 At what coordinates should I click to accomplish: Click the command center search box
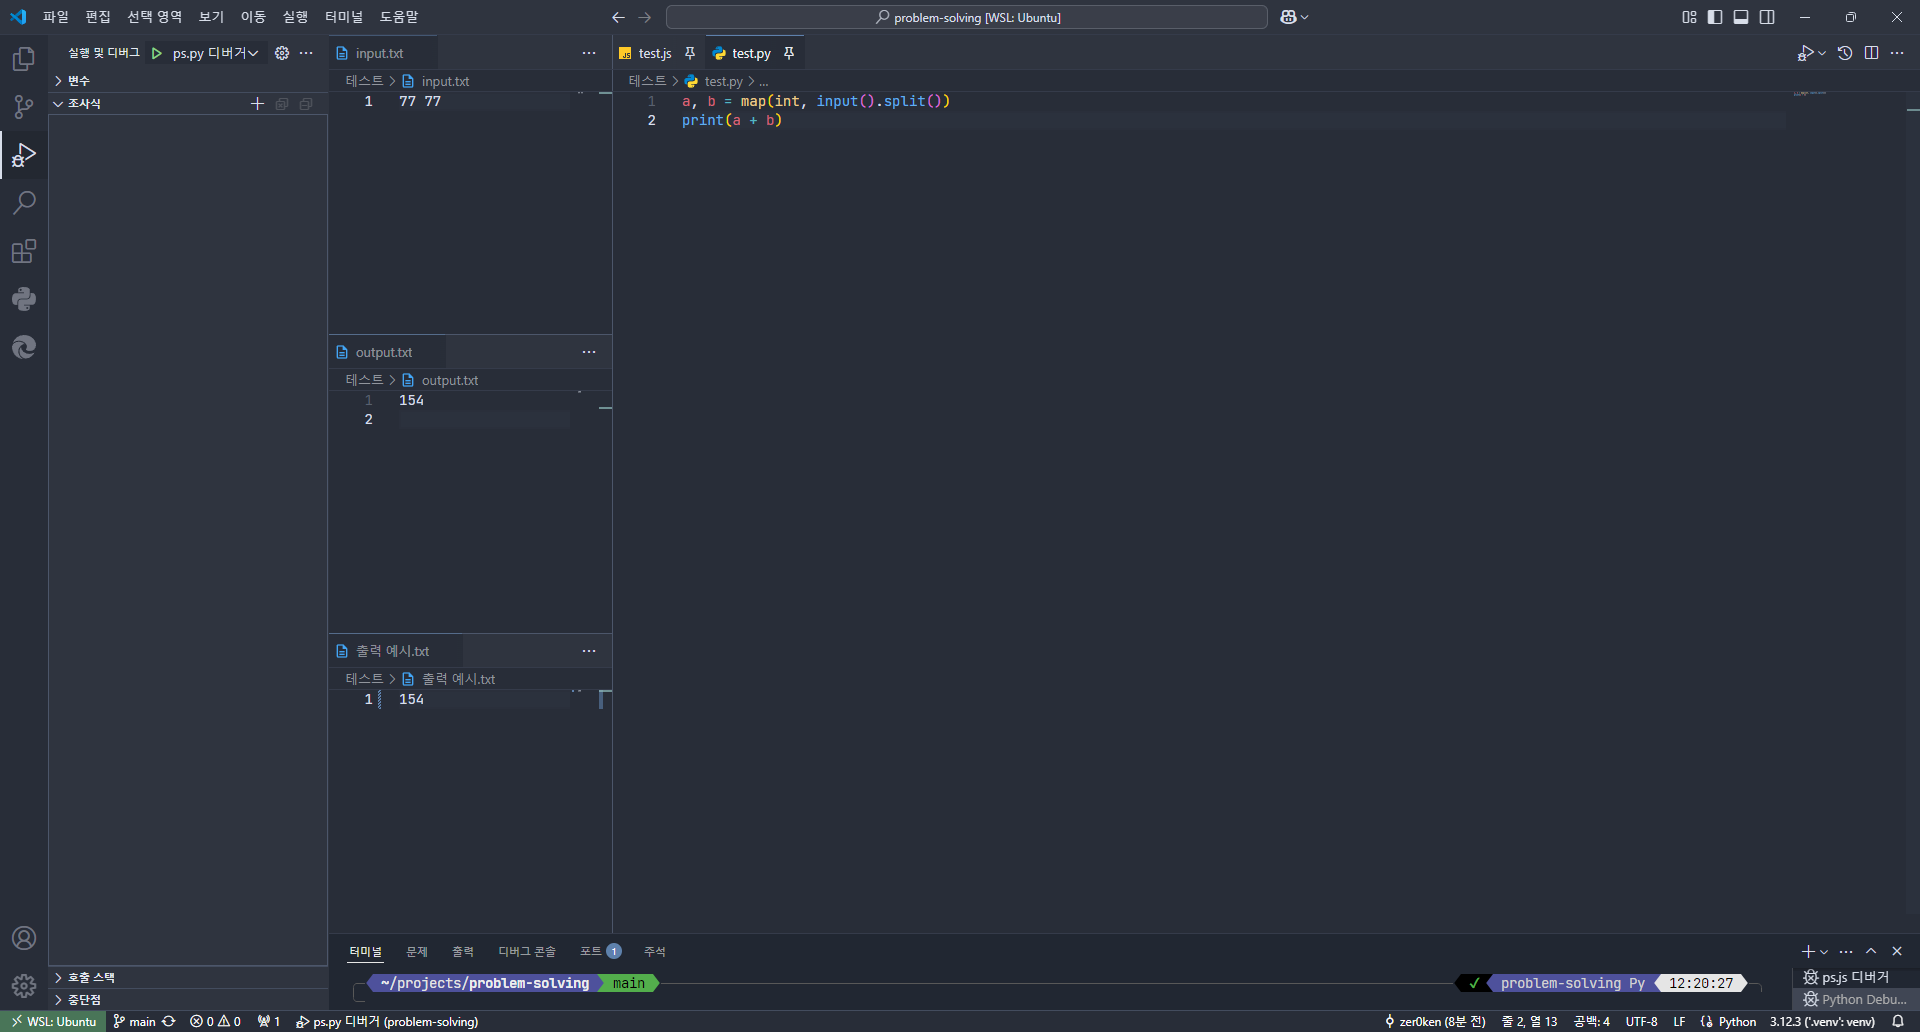click(x=967, y=17)
